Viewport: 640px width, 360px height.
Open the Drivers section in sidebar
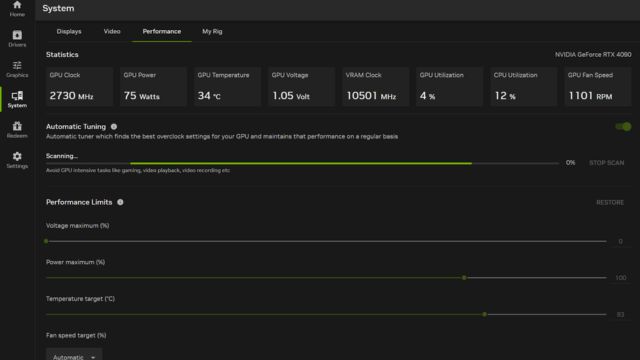click(x=17, y=39)
